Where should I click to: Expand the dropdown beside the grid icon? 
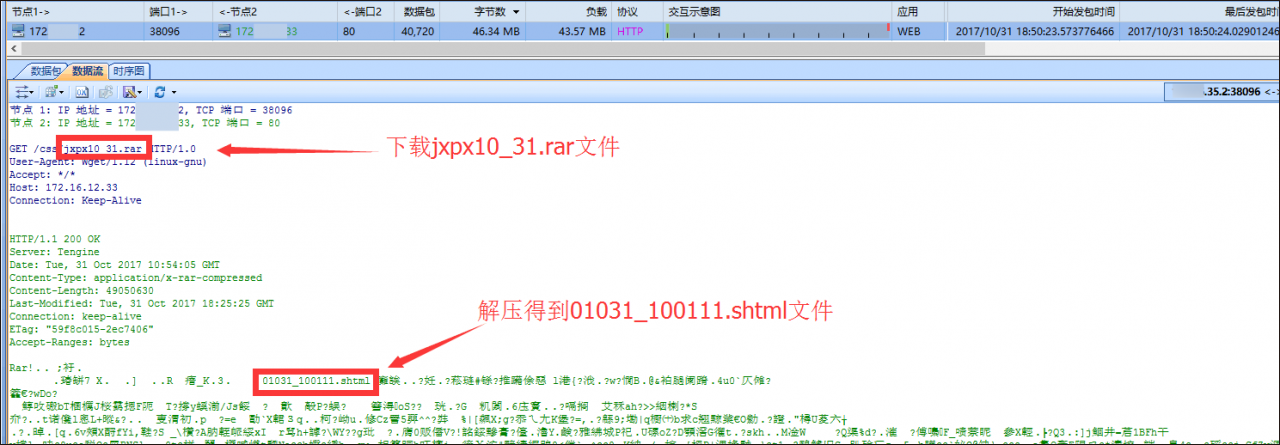click(62, 92)
